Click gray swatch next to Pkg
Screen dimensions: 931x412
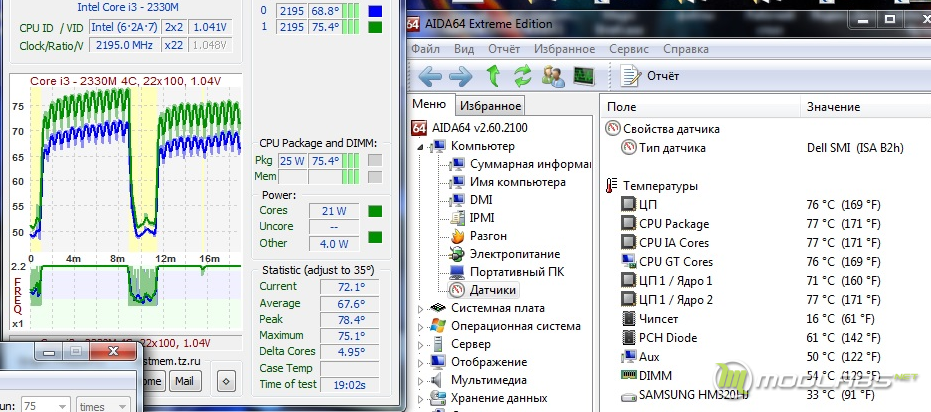(375, 161)
